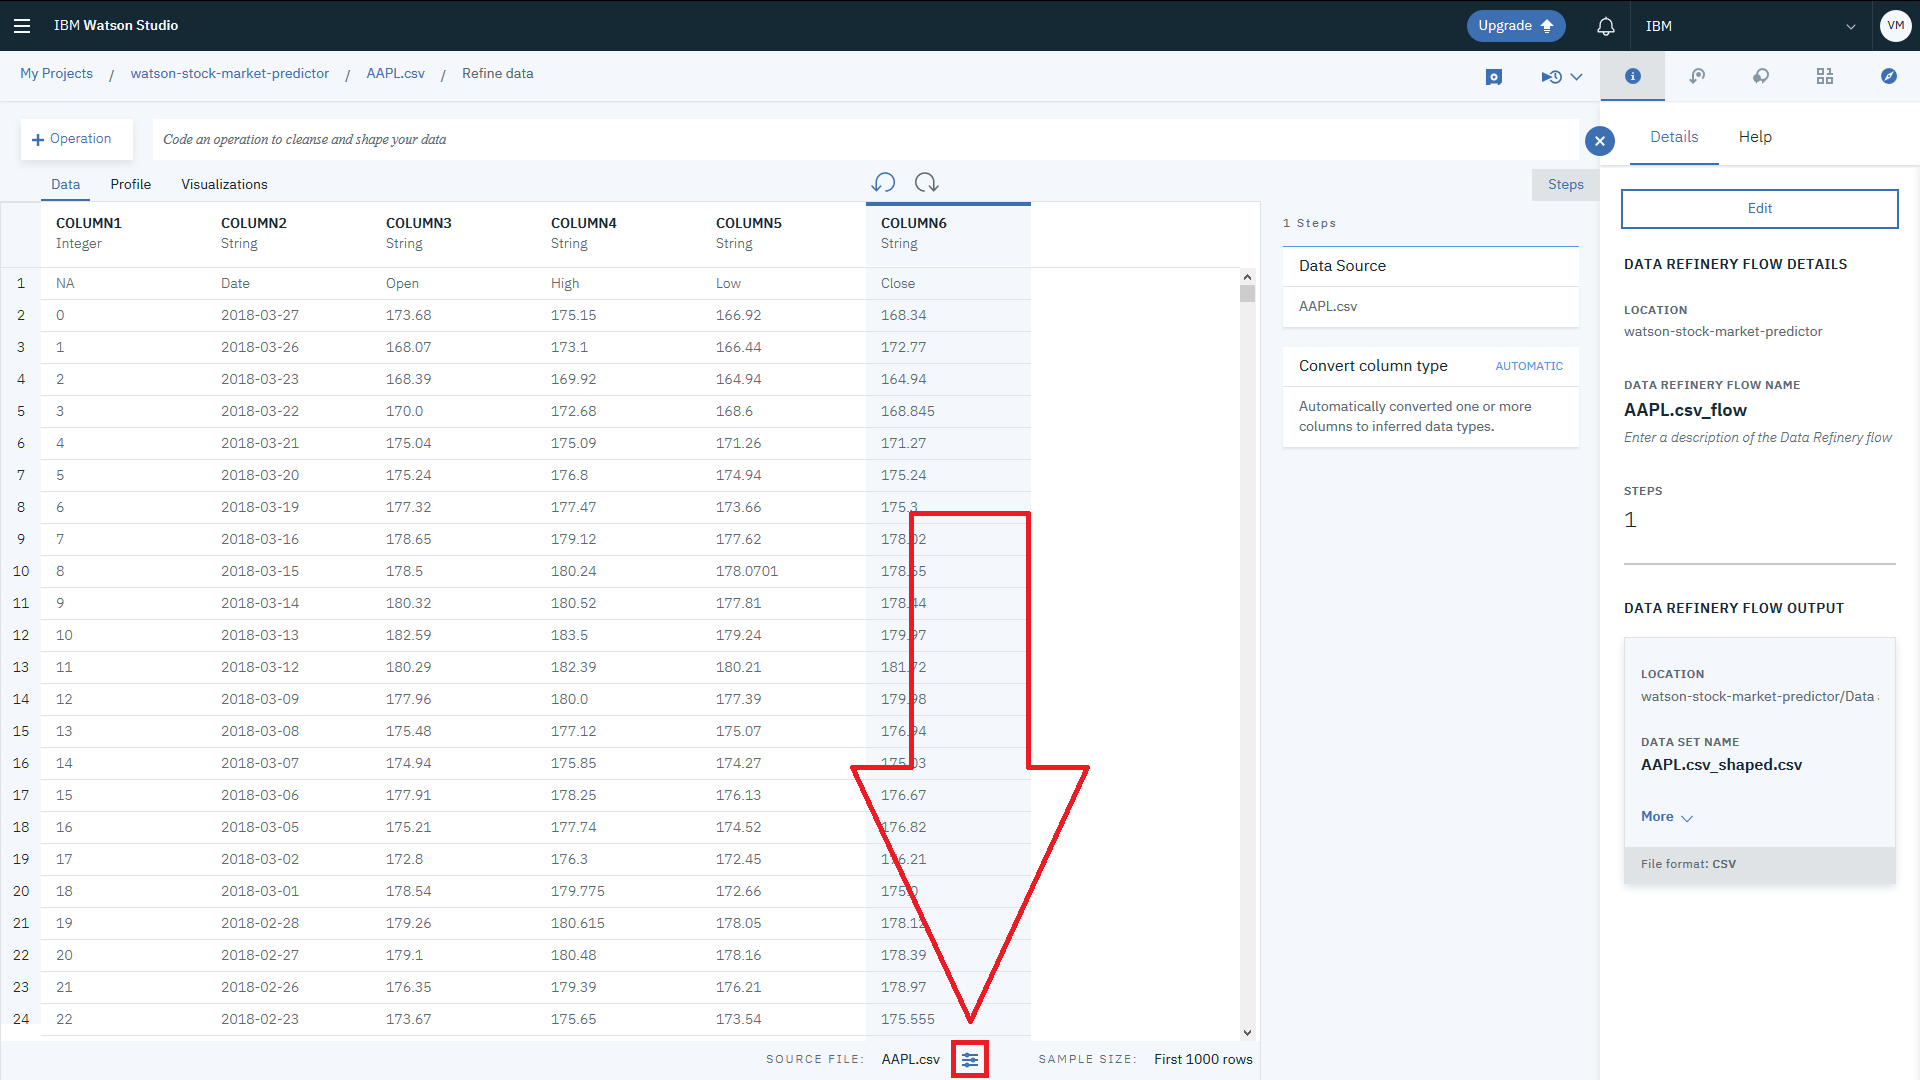Open the hamburger navigation menu

pyautogui.click(x=22, y=26)
